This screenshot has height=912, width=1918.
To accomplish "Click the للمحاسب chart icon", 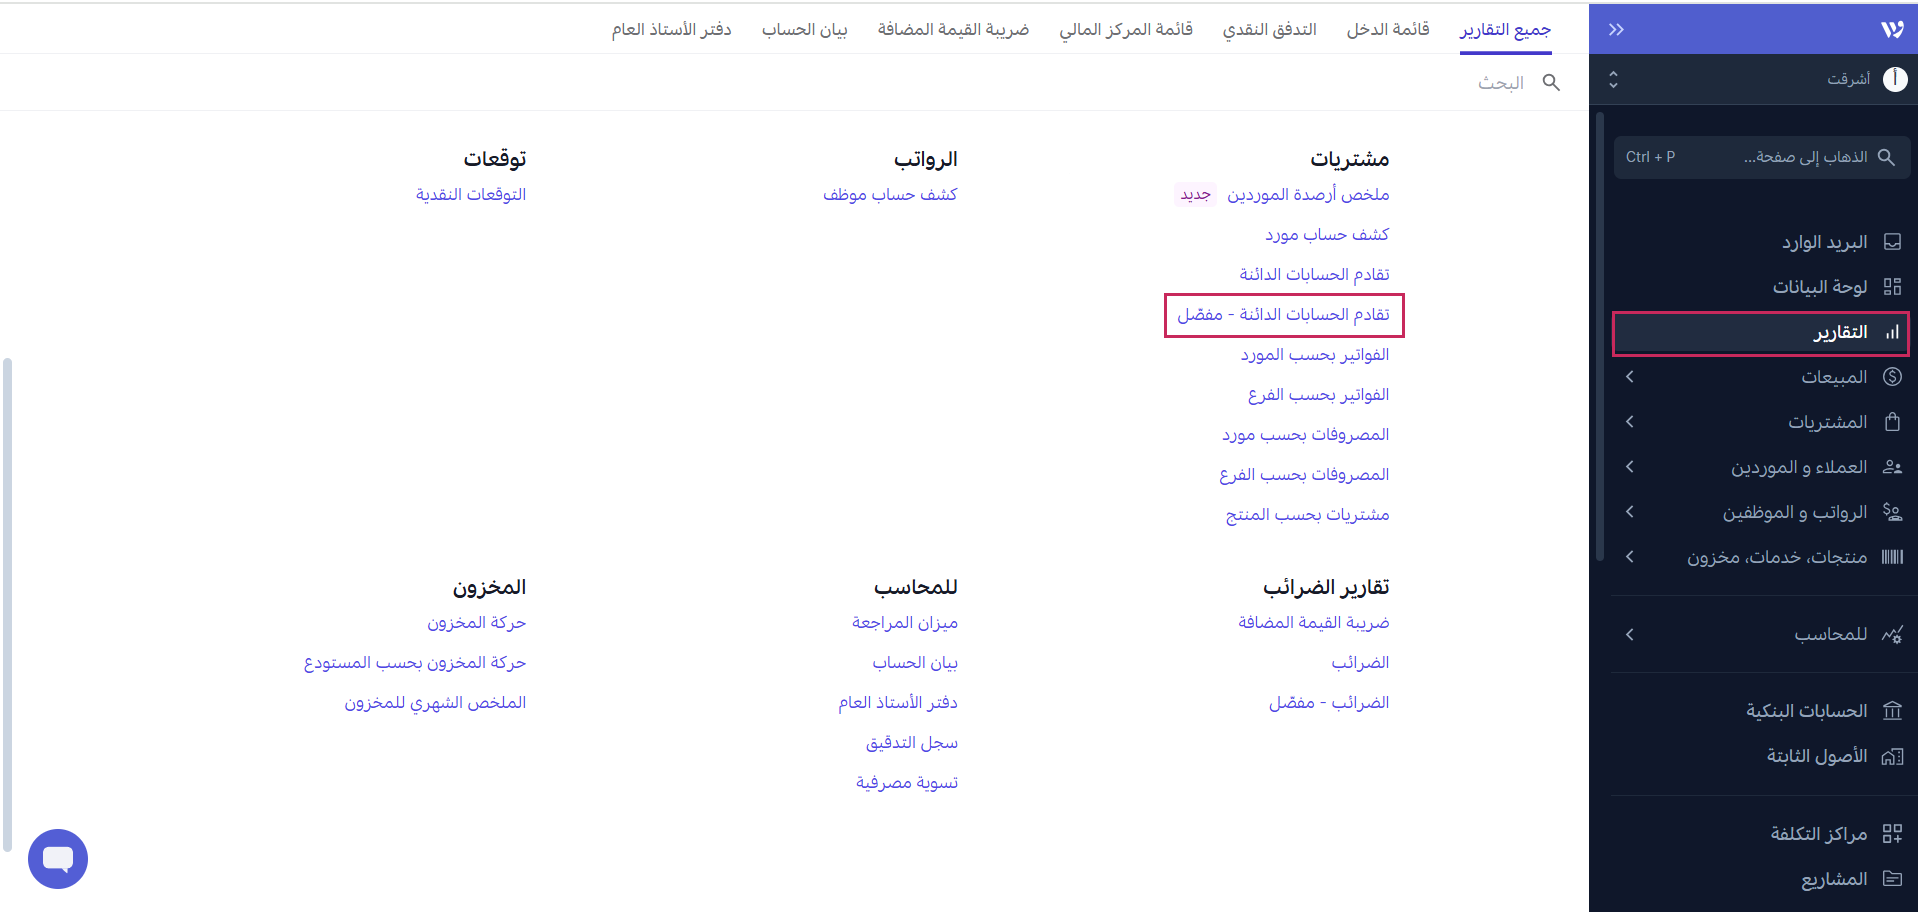I will pos(1892,634).
